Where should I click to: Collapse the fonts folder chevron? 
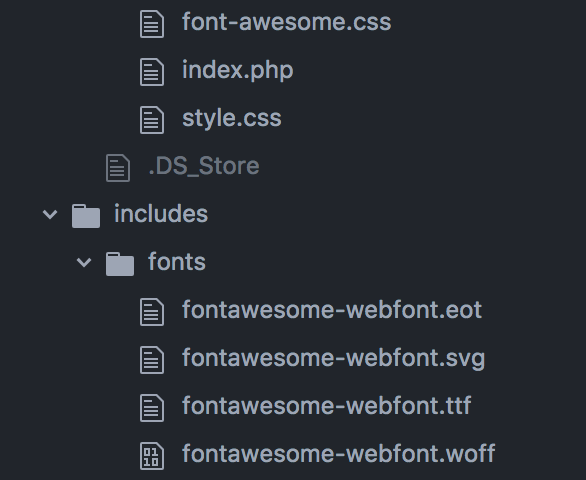84,262
